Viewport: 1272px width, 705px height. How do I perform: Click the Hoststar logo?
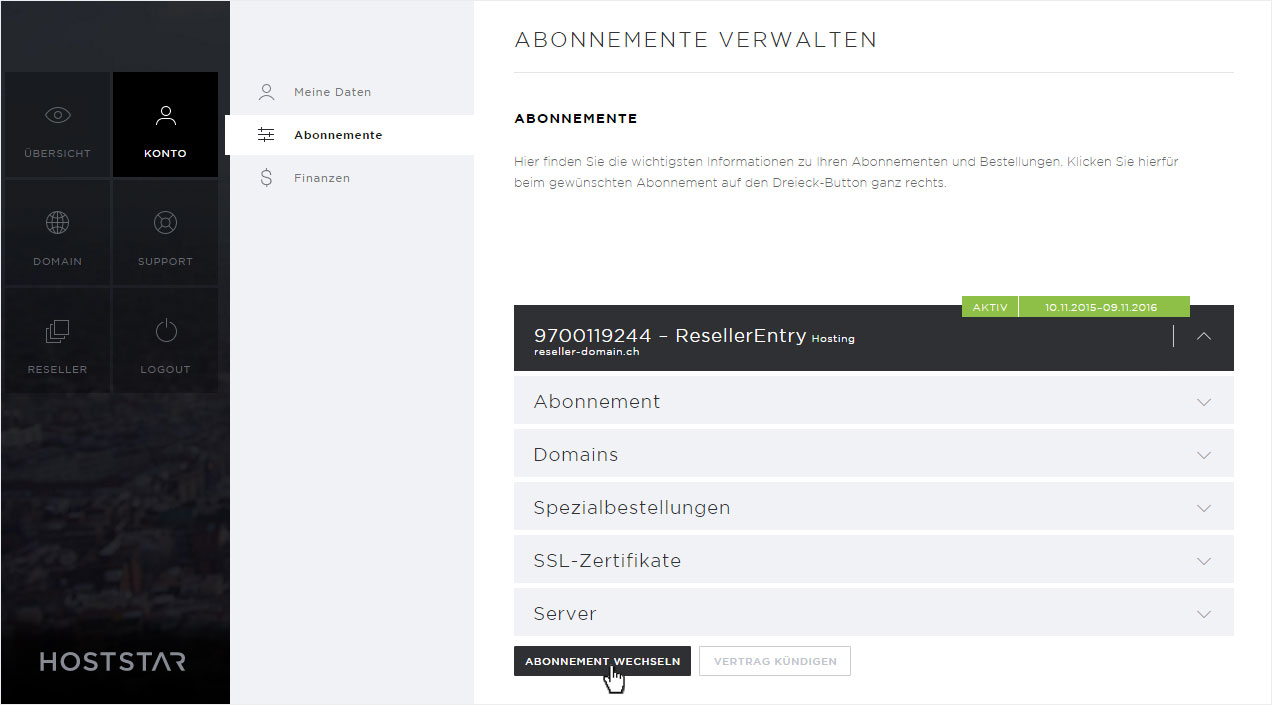tap(113, 662)
